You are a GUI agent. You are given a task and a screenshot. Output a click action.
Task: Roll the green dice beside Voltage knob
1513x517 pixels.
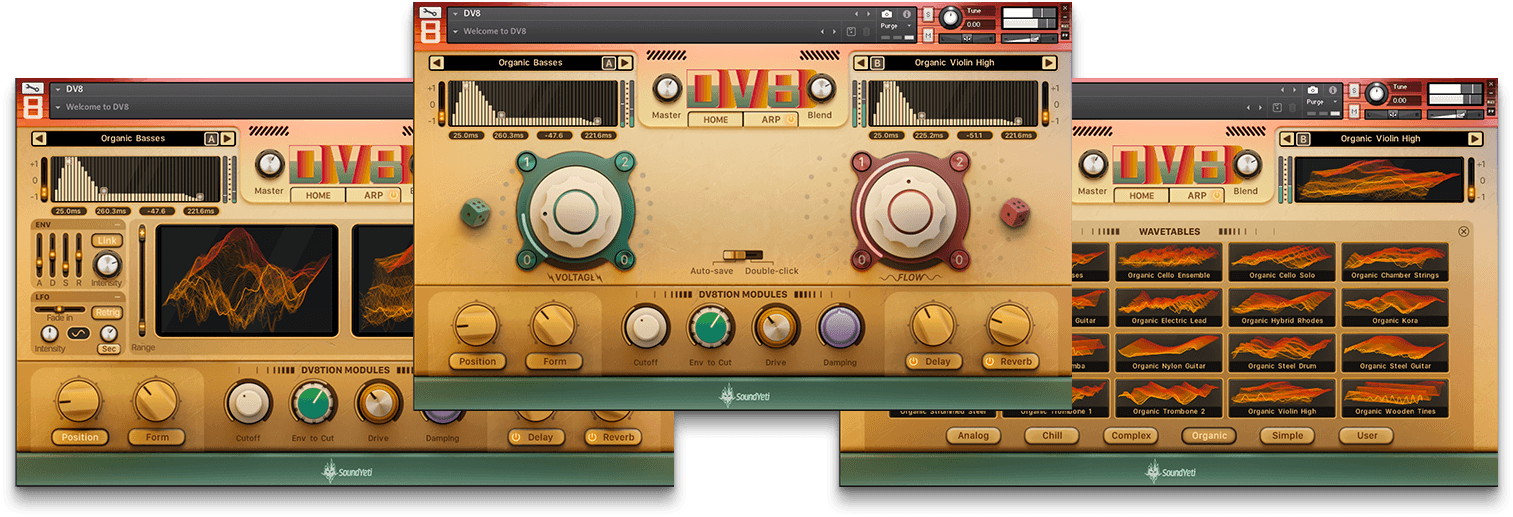pos(475,214)
